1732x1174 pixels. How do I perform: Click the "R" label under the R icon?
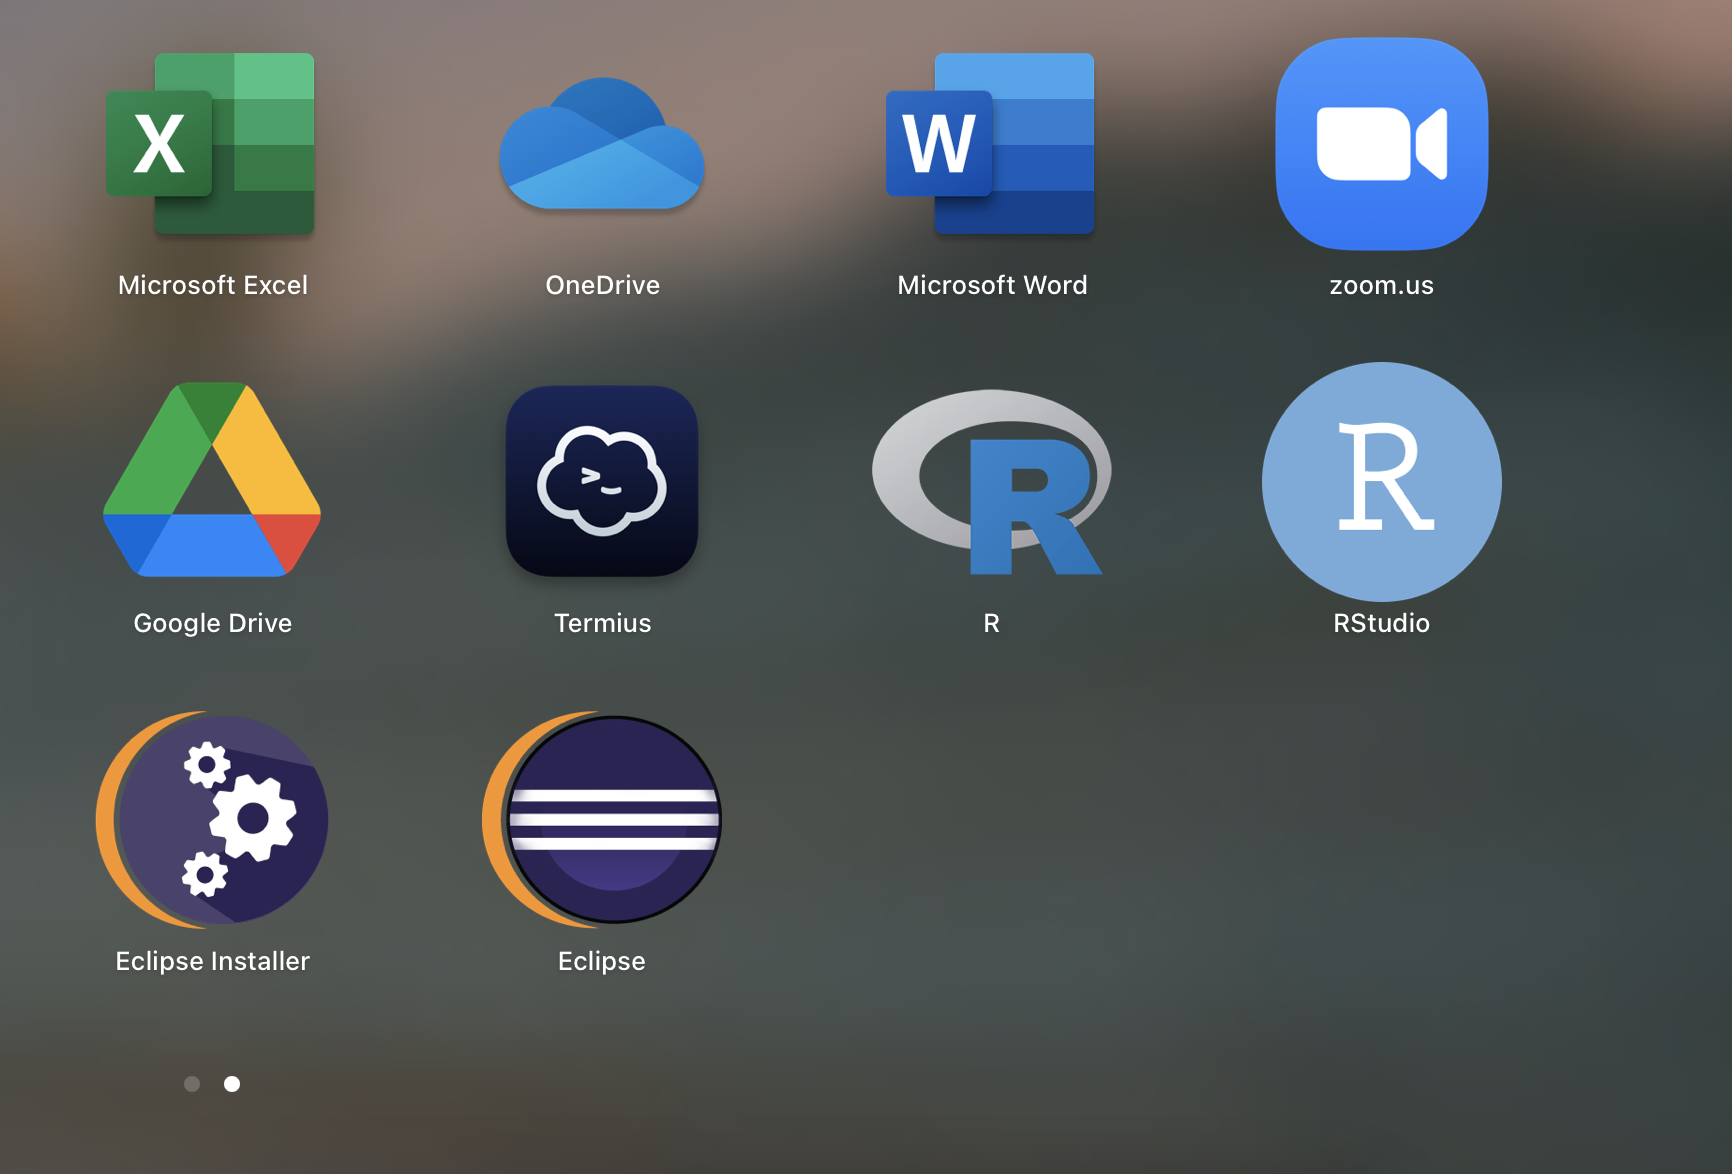[x=992, y=623]
